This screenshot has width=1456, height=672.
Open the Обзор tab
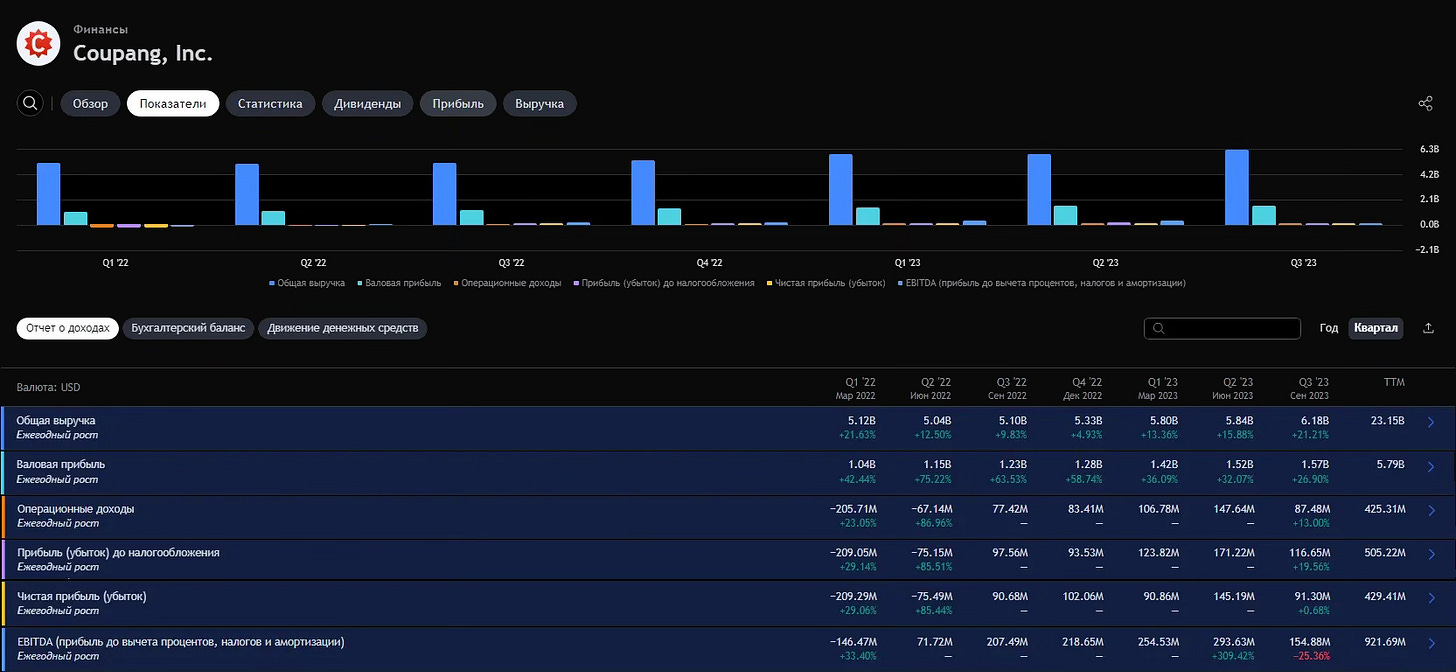point(91,103)
